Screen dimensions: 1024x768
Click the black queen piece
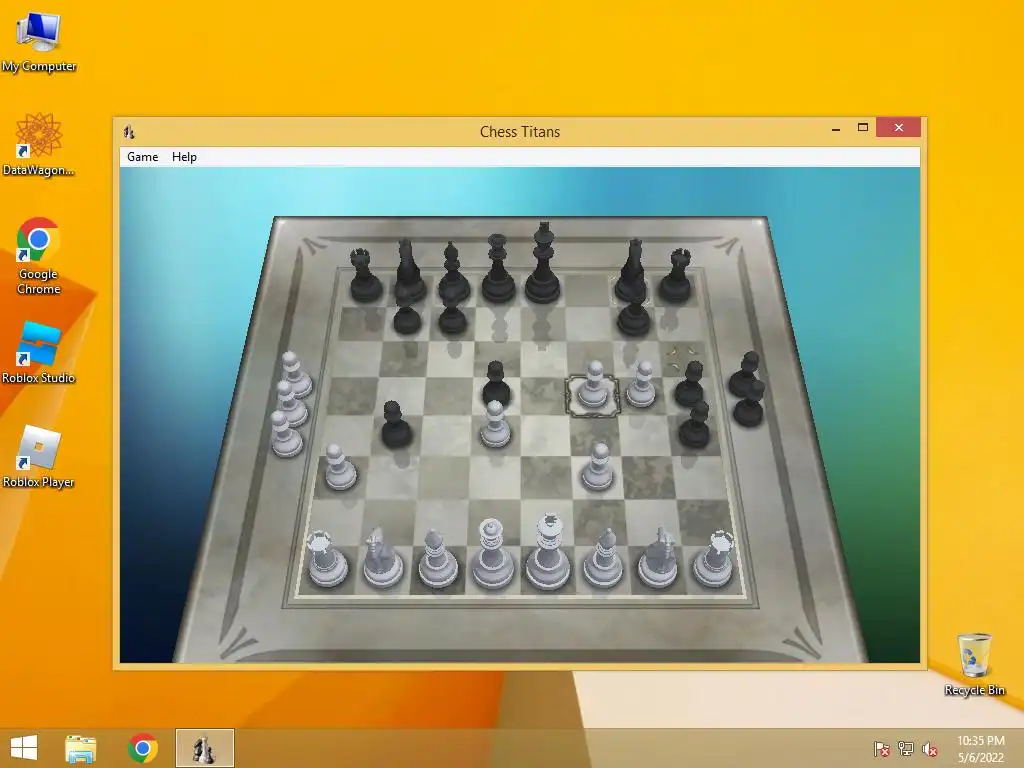498,269
